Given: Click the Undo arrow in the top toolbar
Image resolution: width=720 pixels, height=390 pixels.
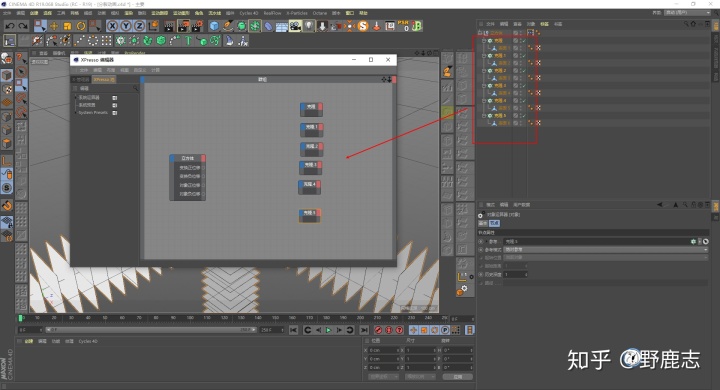Looking at the screenshot, I should (x=10, y=26).
